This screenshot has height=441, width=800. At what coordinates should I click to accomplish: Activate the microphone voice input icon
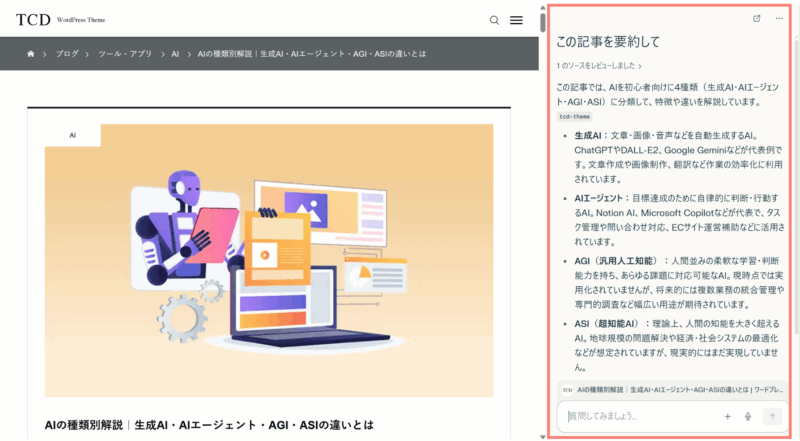[748, 416]
